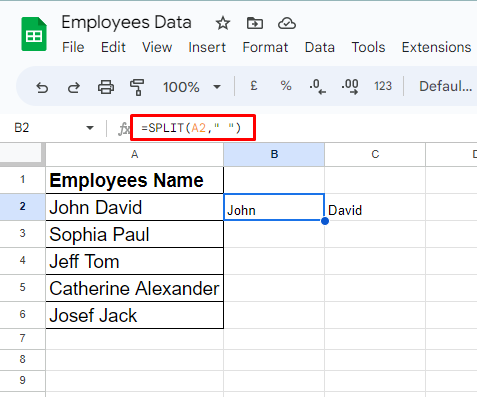Apply the currency format £ button
The width and height of the screenshot is (477, 397).
[x=254, y=86]
